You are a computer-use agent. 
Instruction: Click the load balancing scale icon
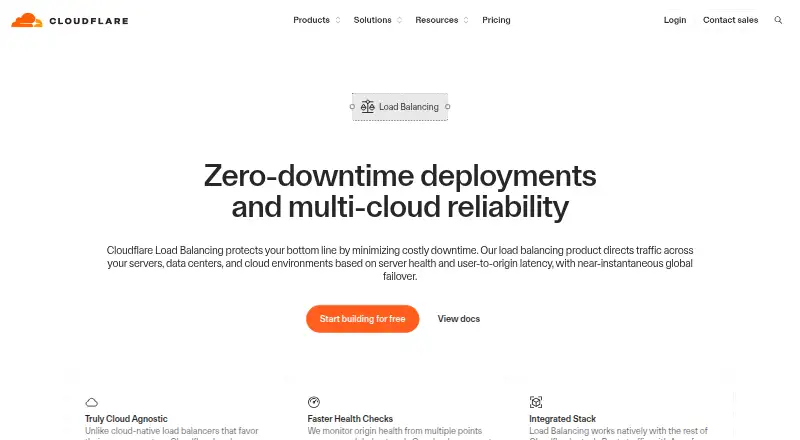pyautogui.click(x=367, y=107)
